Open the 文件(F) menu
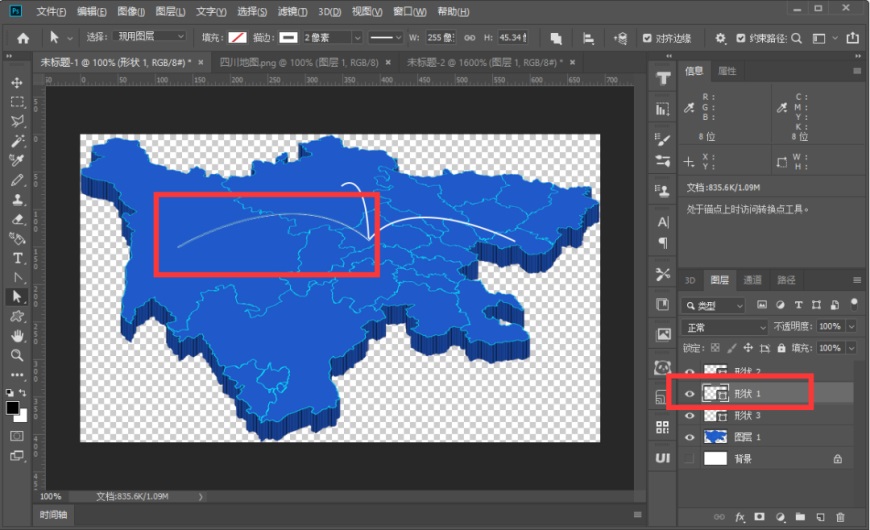 point(51,11)
